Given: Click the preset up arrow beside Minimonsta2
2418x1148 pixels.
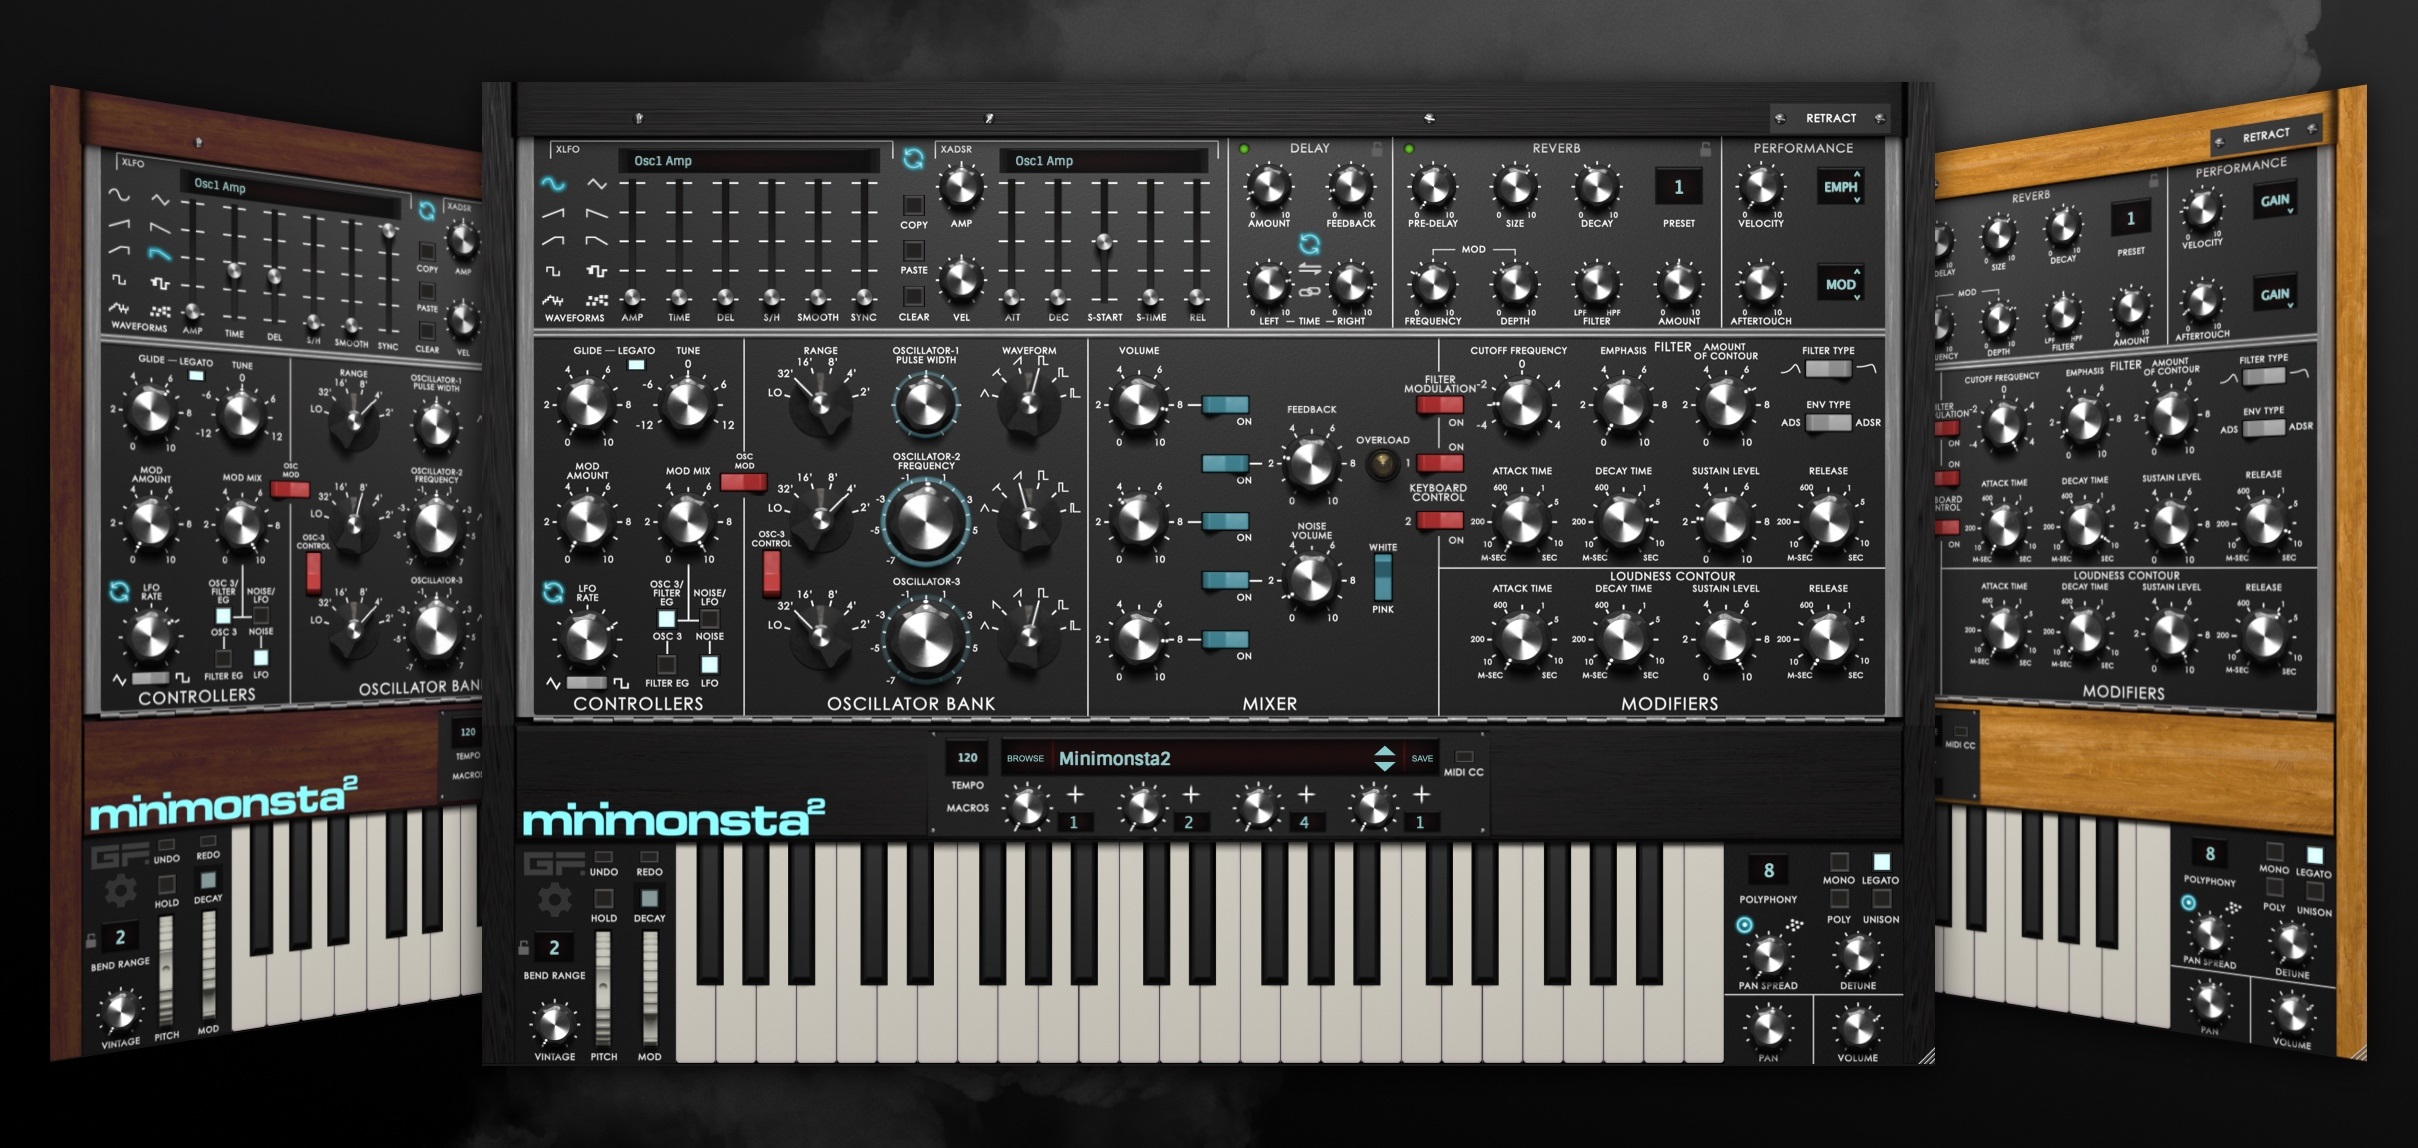Looking at the screenshot, I should coord(1386,752).
